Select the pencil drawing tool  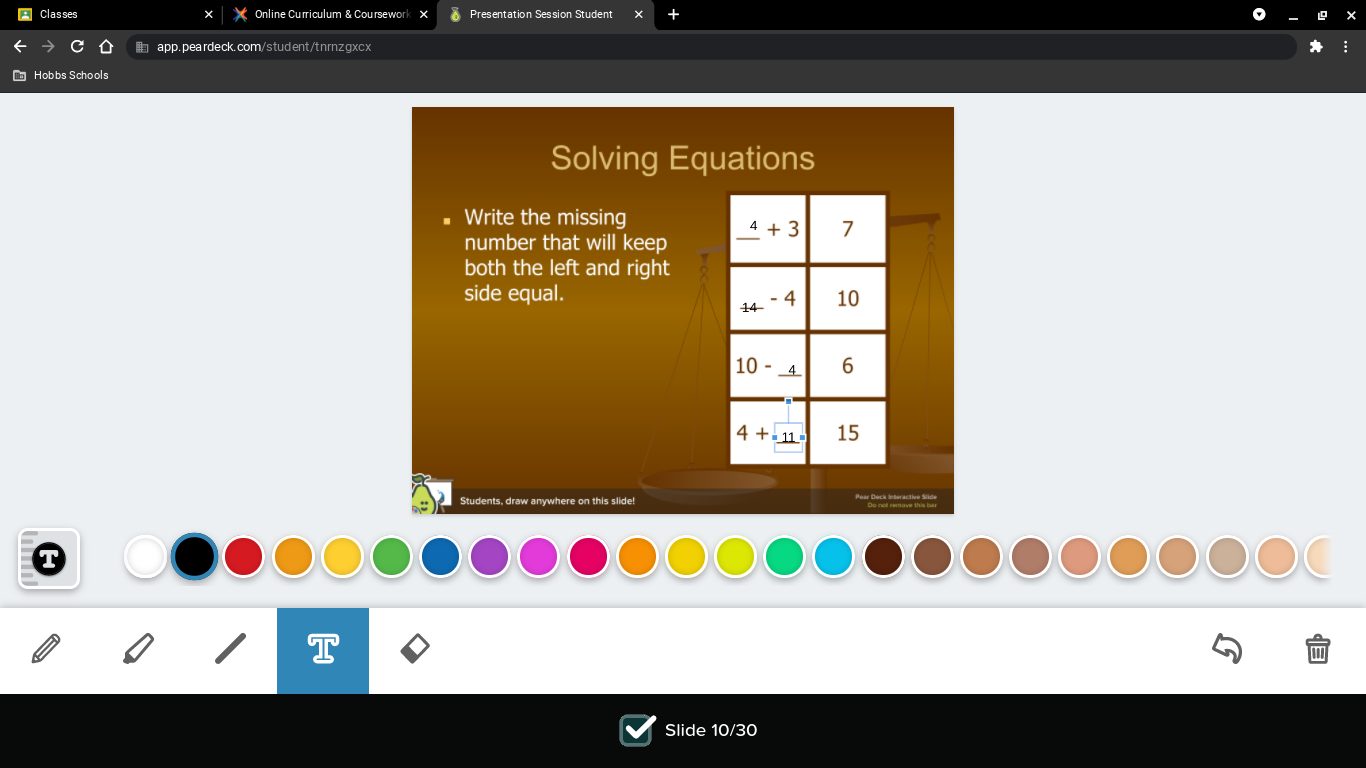(46, 650)
